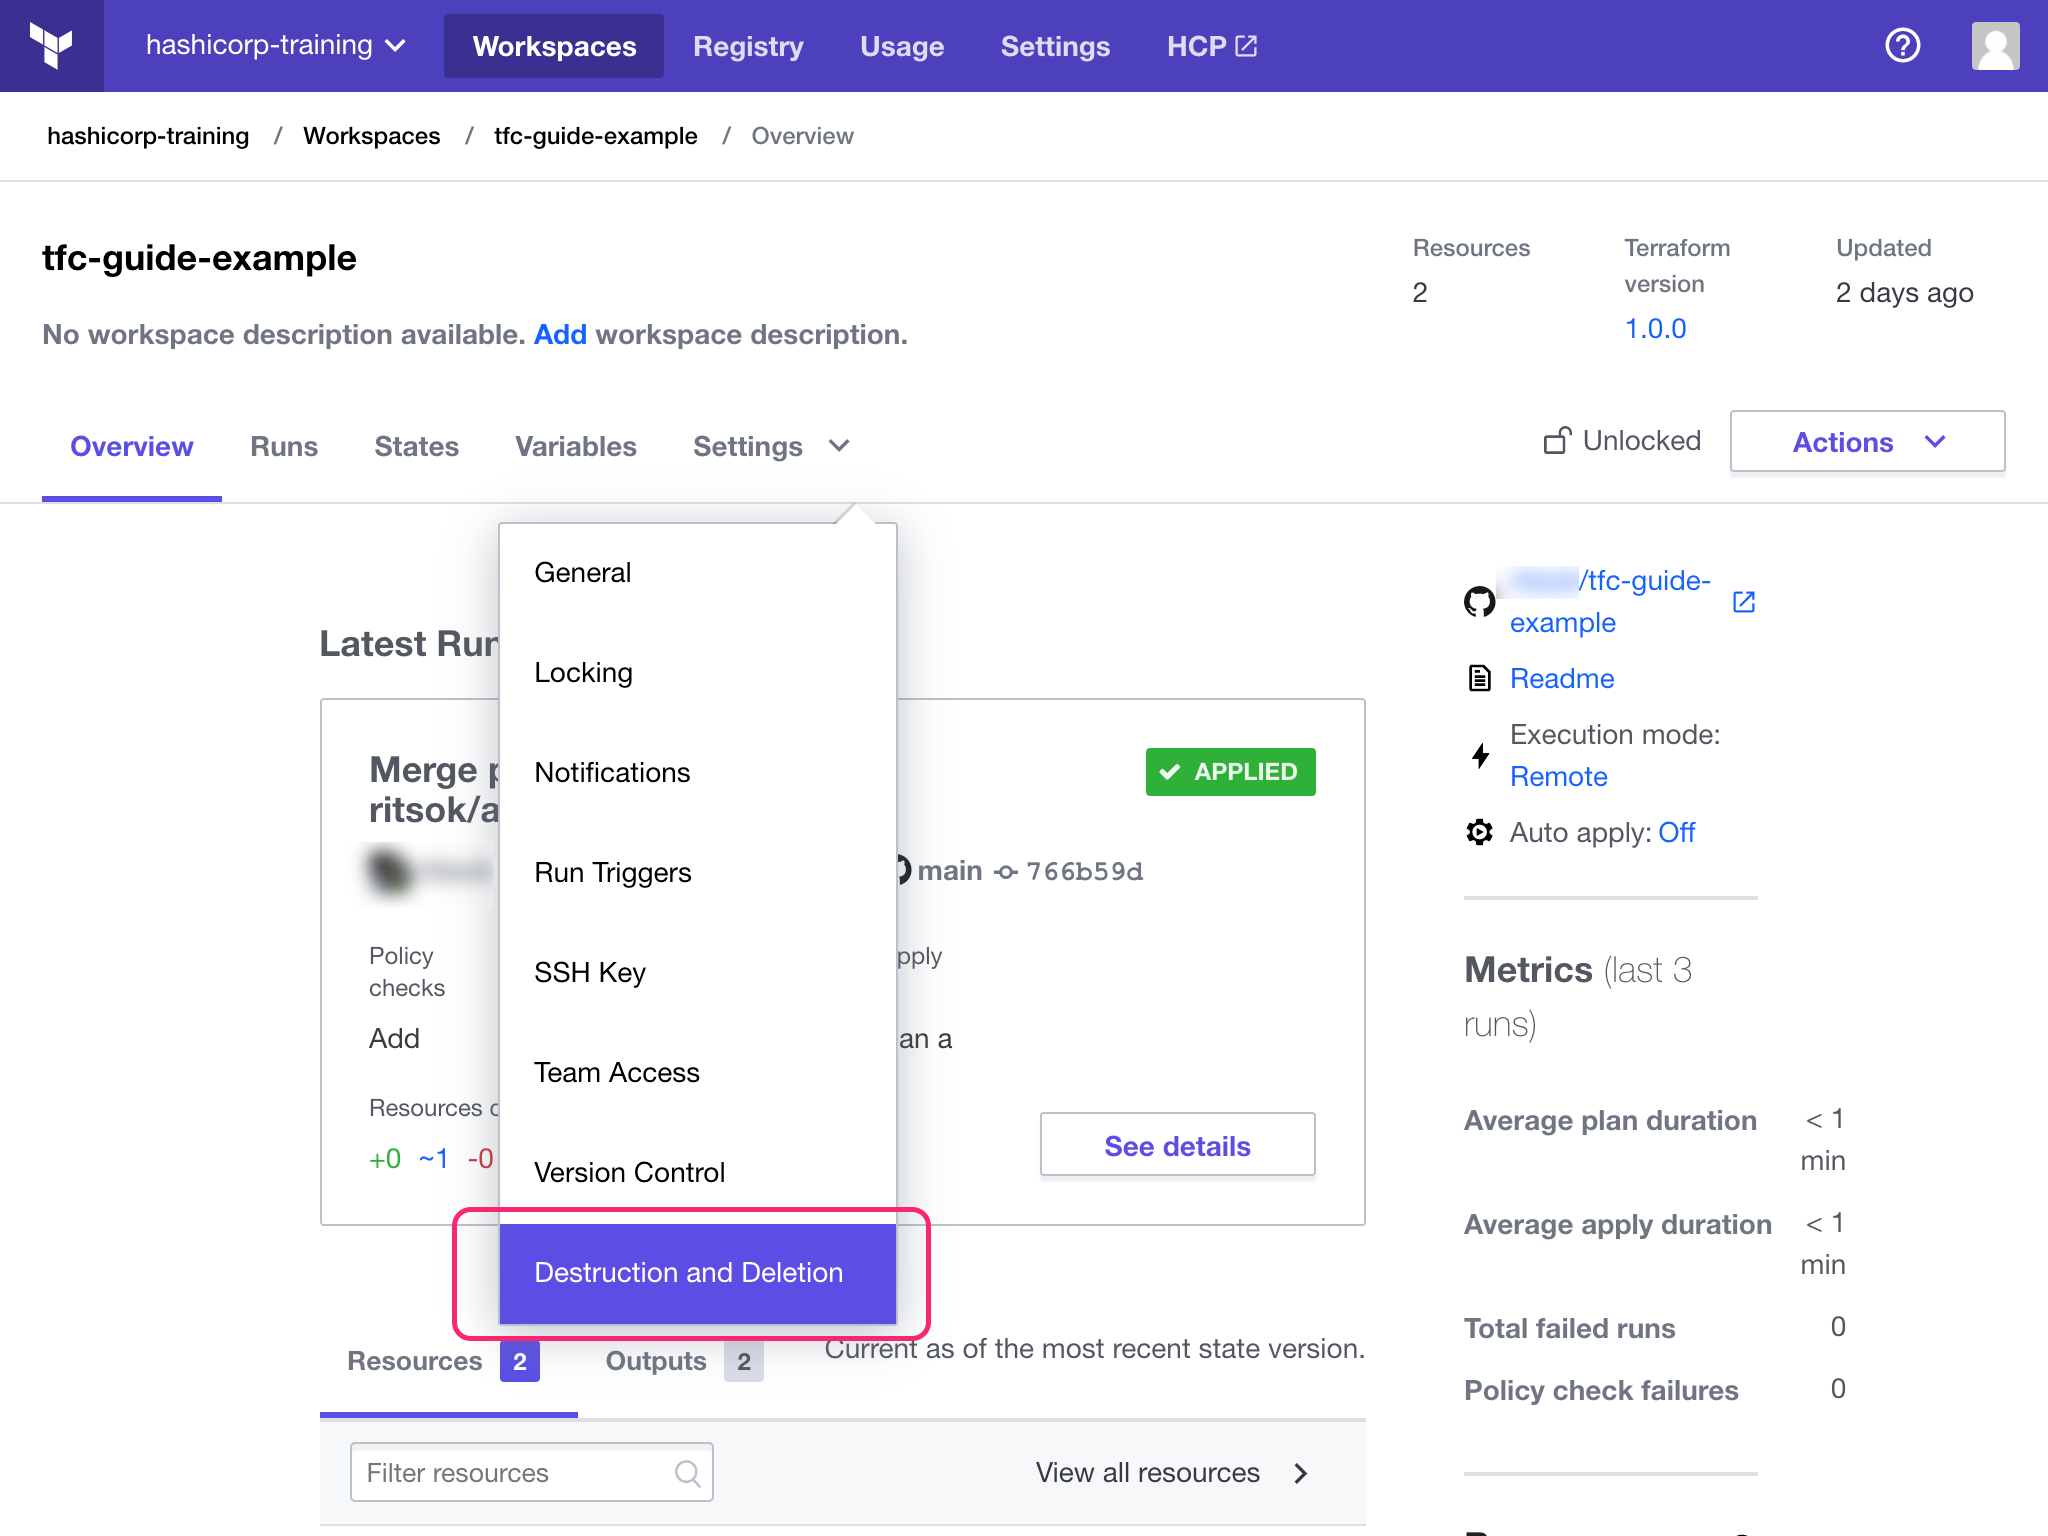Open the GitHub repository via the GitHub icon
The width and height of the screenshot is (2048, 1536).
[x=1479, y=601]
